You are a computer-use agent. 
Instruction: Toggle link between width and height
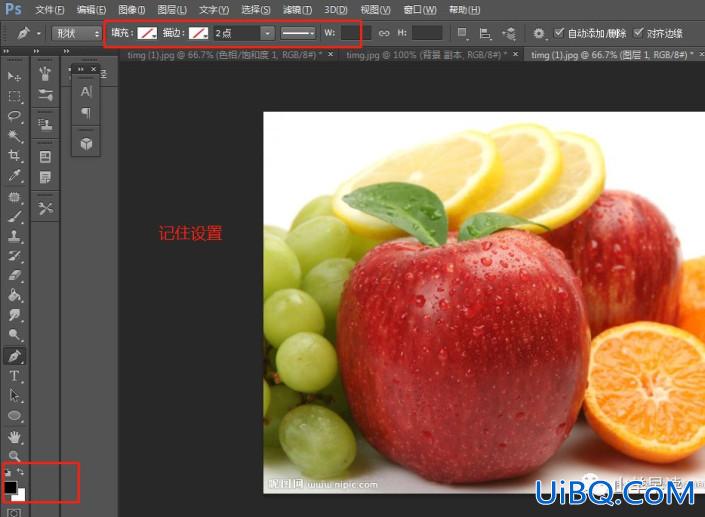[x=384, y=33]
